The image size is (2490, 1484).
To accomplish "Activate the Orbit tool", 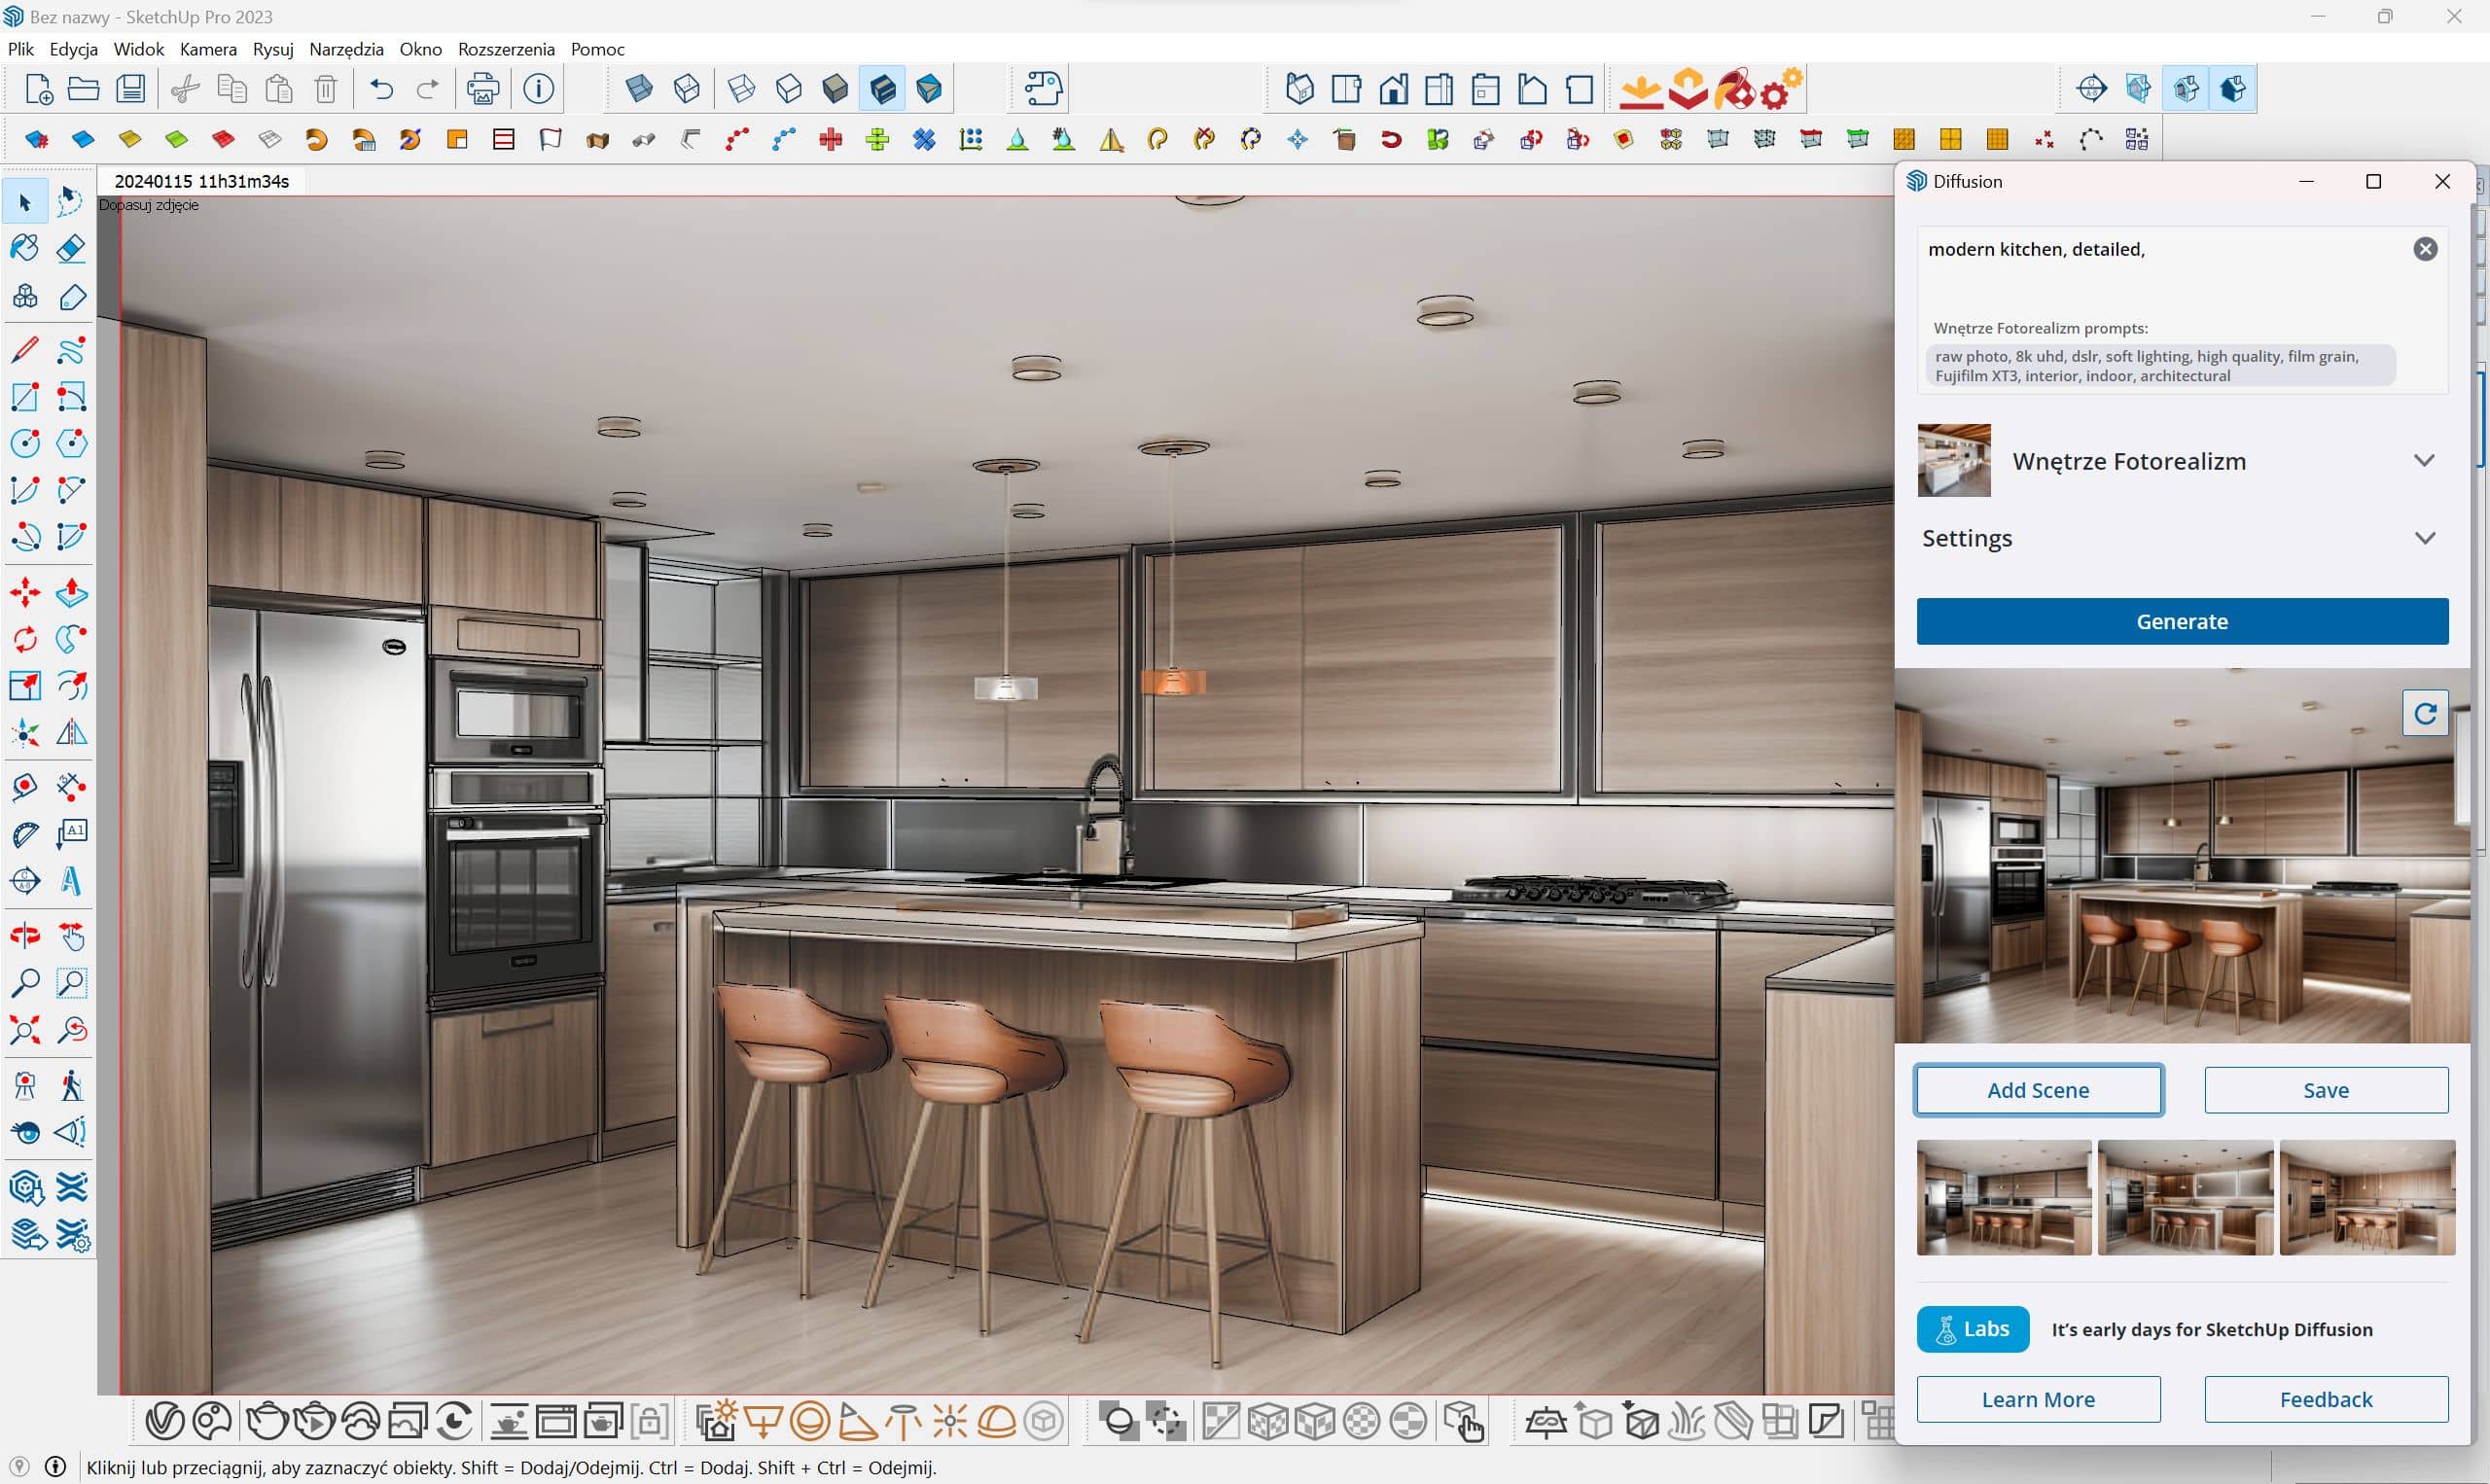I will click(25, 936).
